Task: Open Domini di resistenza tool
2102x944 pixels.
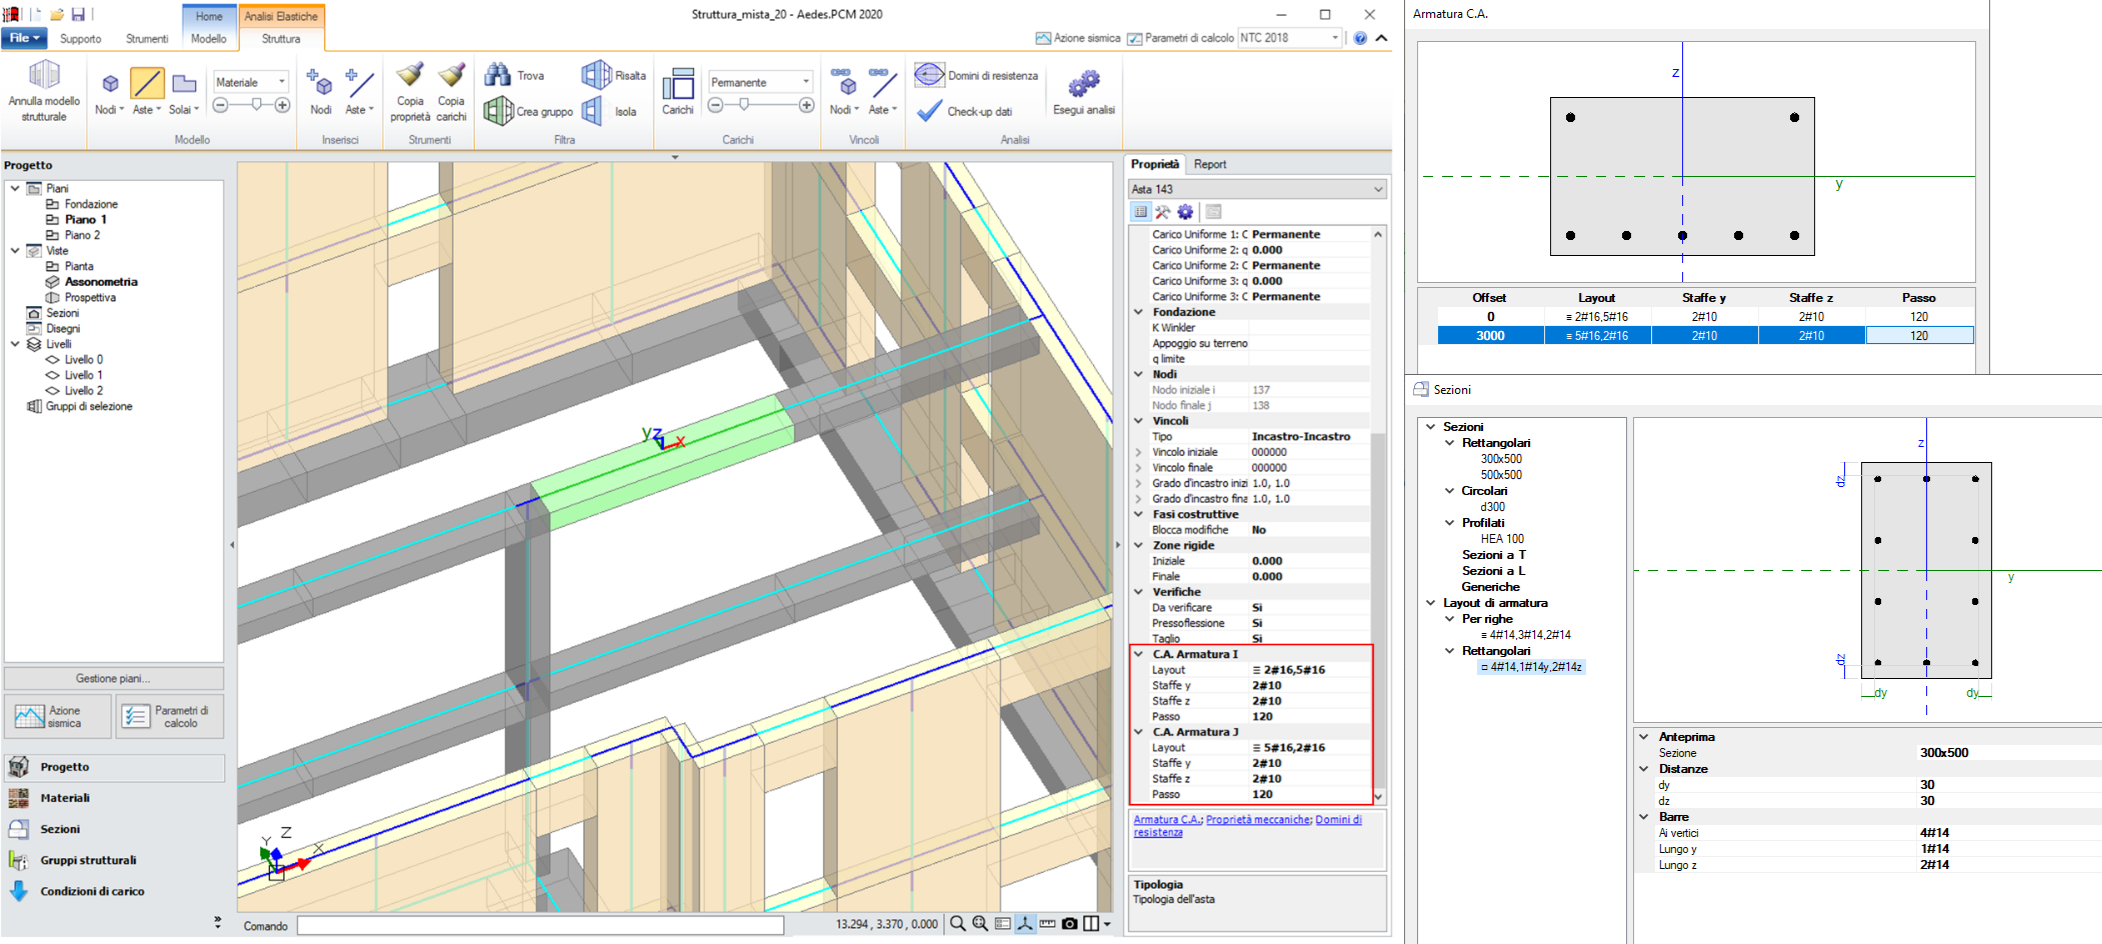Action: (x=930, y=75)
